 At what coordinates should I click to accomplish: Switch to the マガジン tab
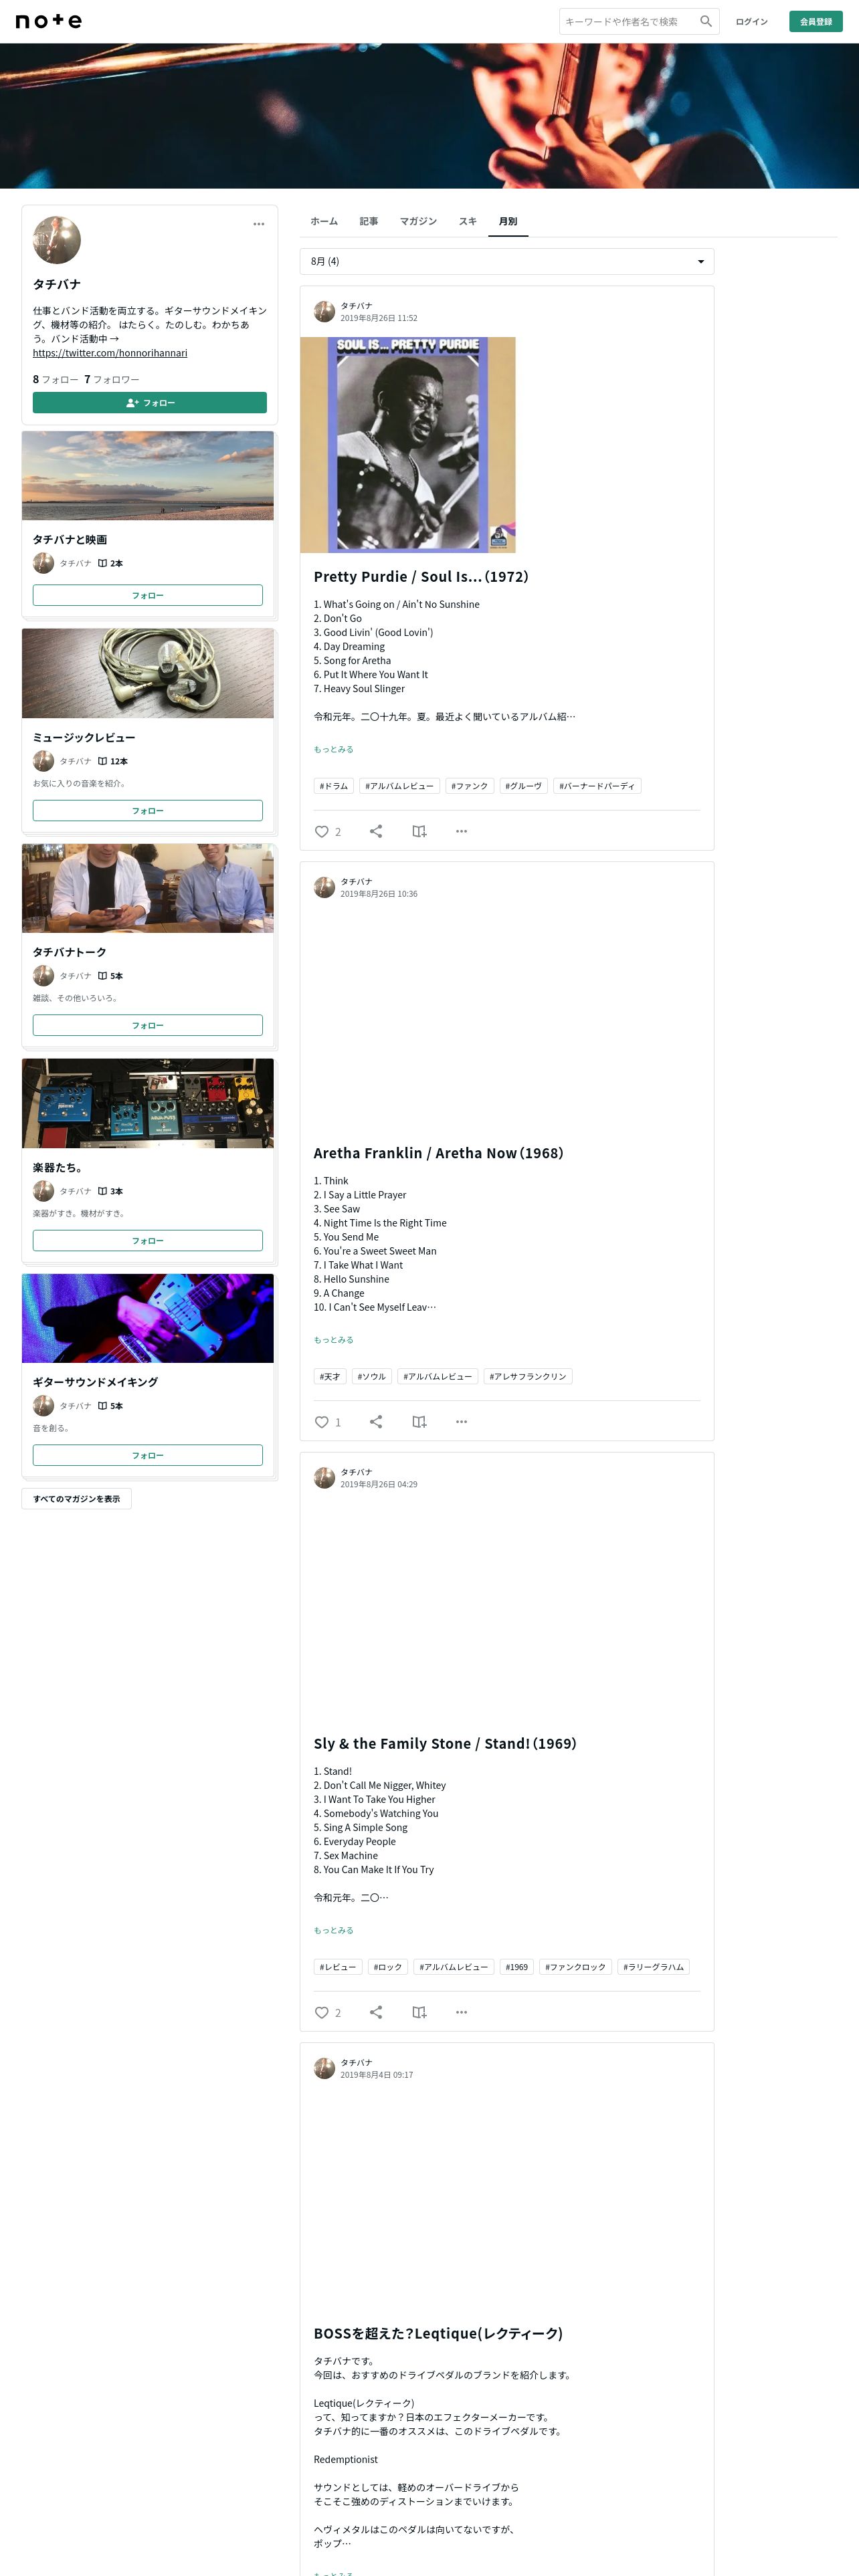click(418, 221)
